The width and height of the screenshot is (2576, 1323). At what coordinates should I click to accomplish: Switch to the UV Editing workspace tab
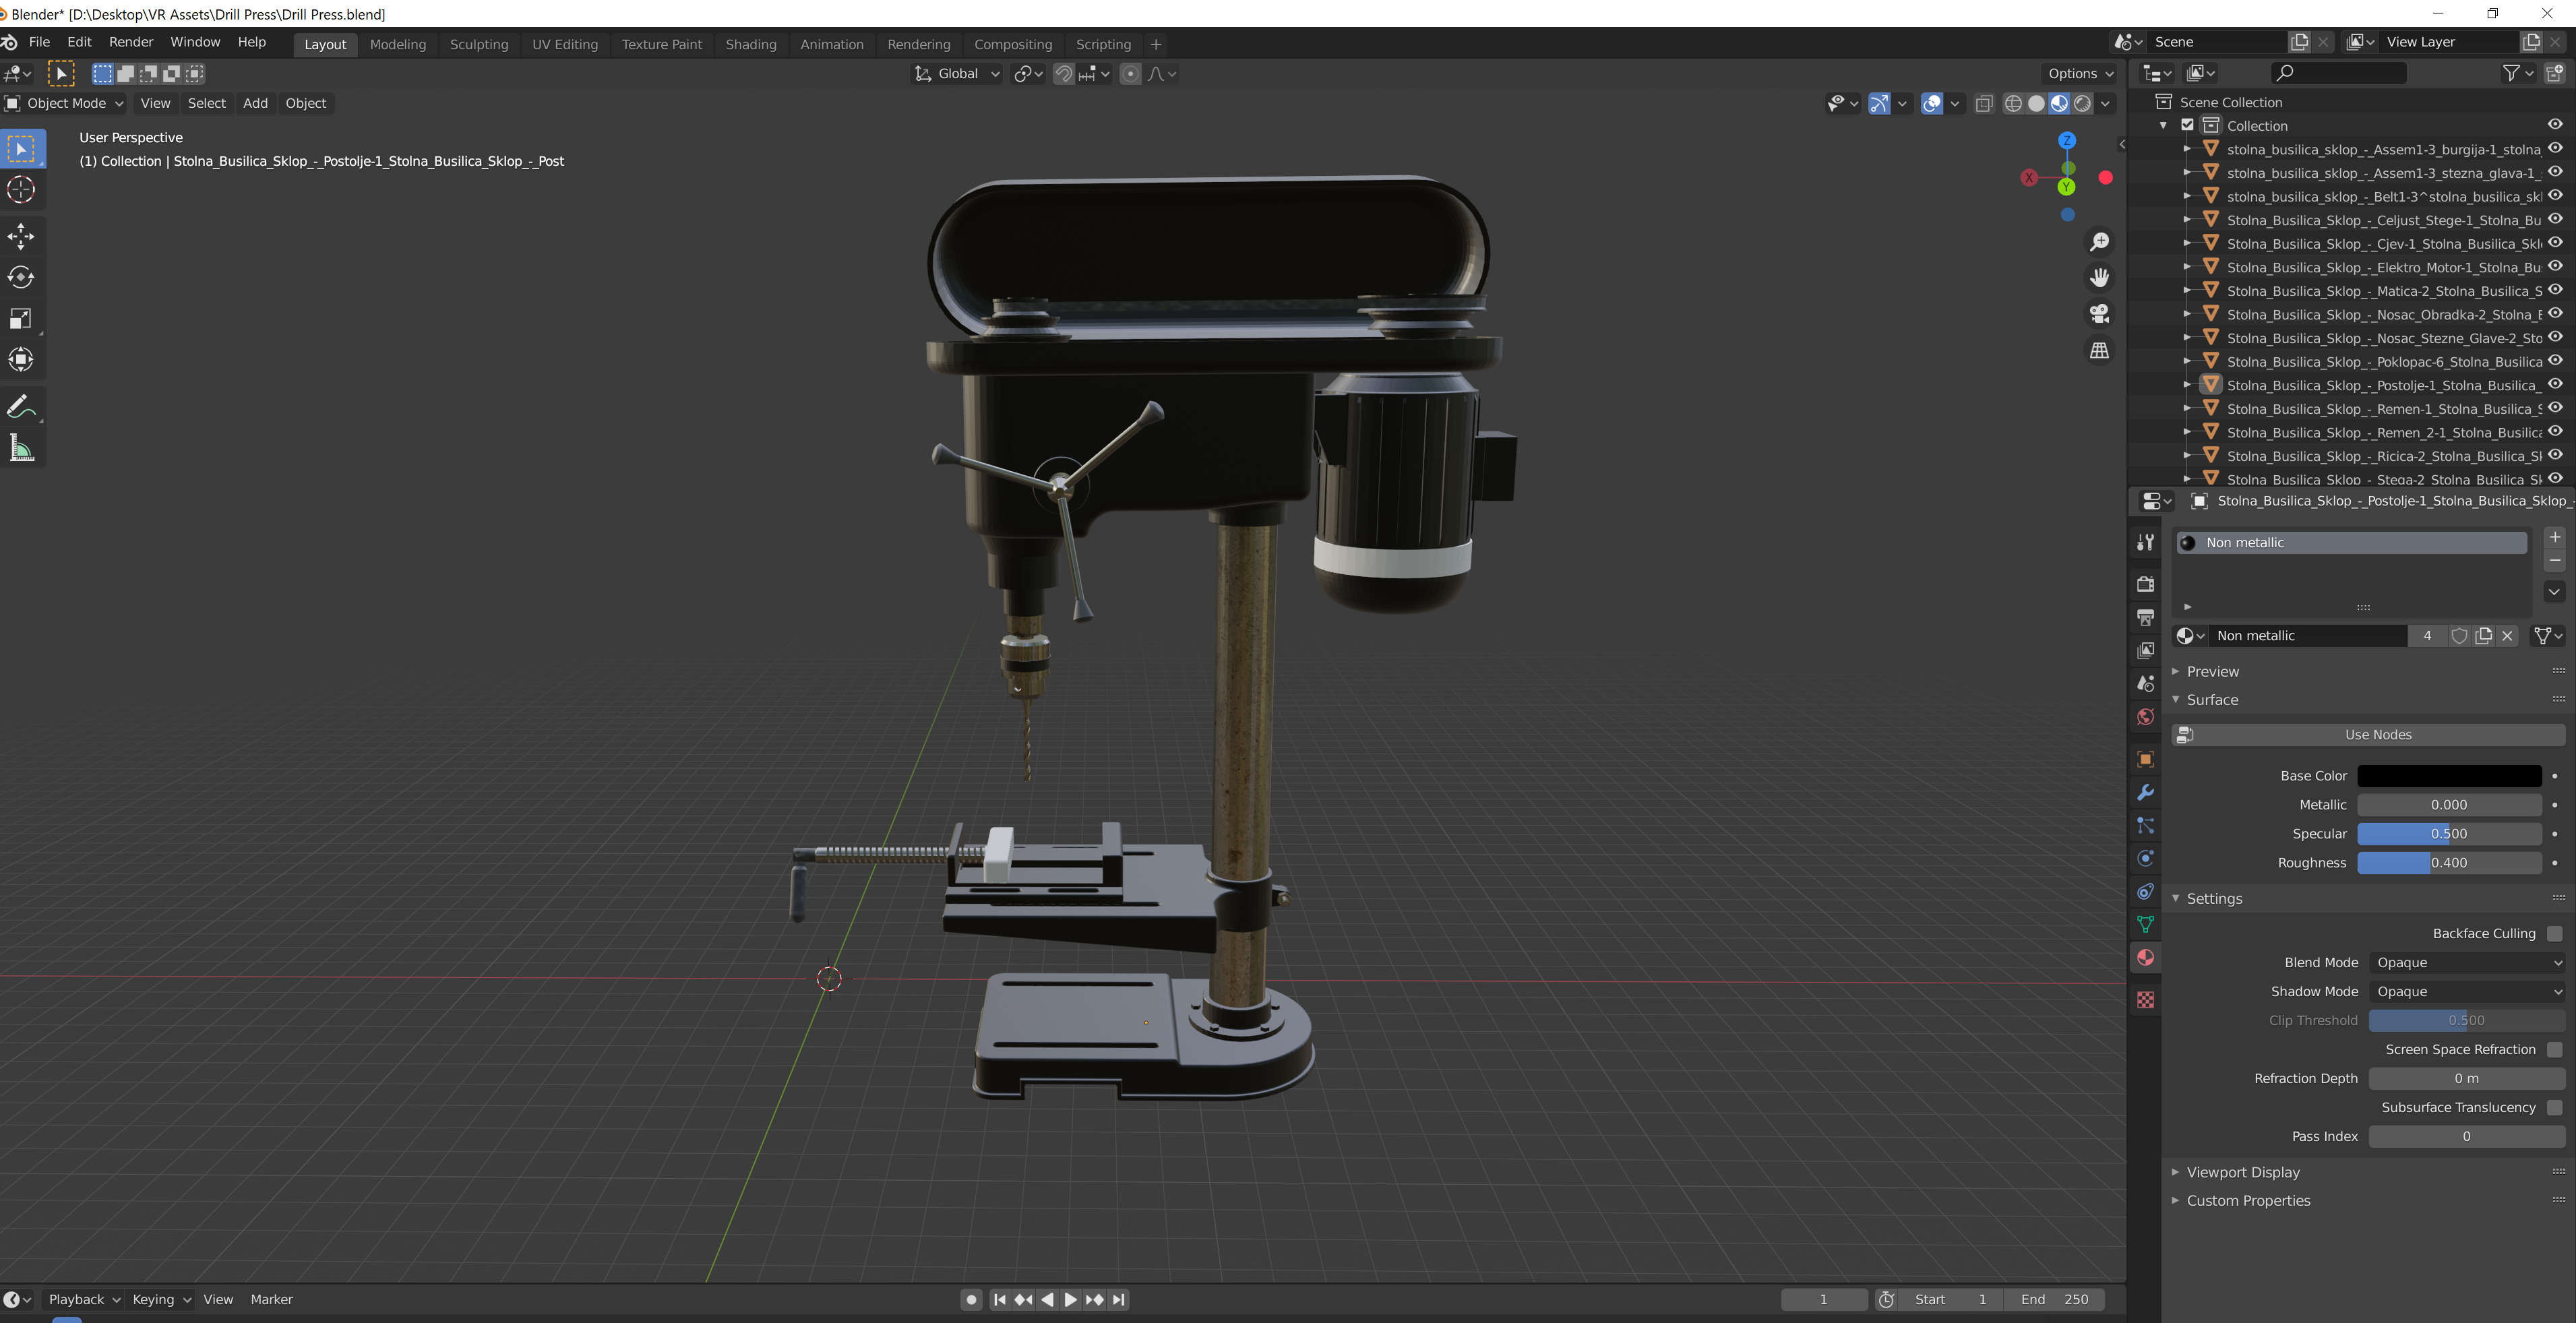pyautogui.click(x=565, y=45)
